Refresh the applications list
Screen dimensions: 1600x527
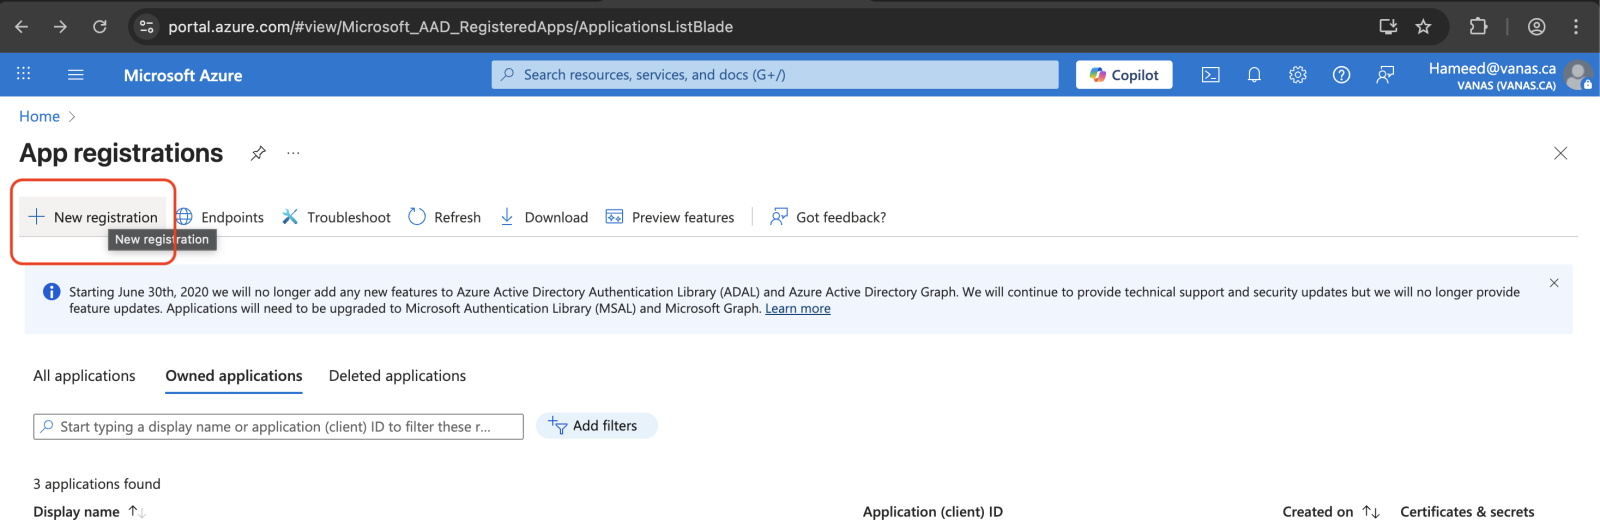tap(445, 217)
